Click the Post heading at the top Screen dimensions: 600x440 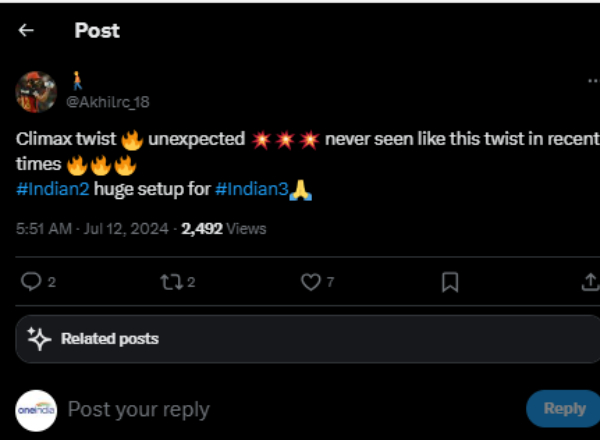98,31
